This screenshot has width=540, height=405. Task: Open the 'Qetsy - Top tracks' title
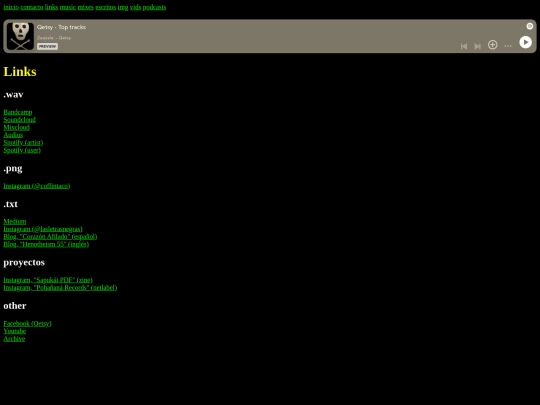[61, 27]
